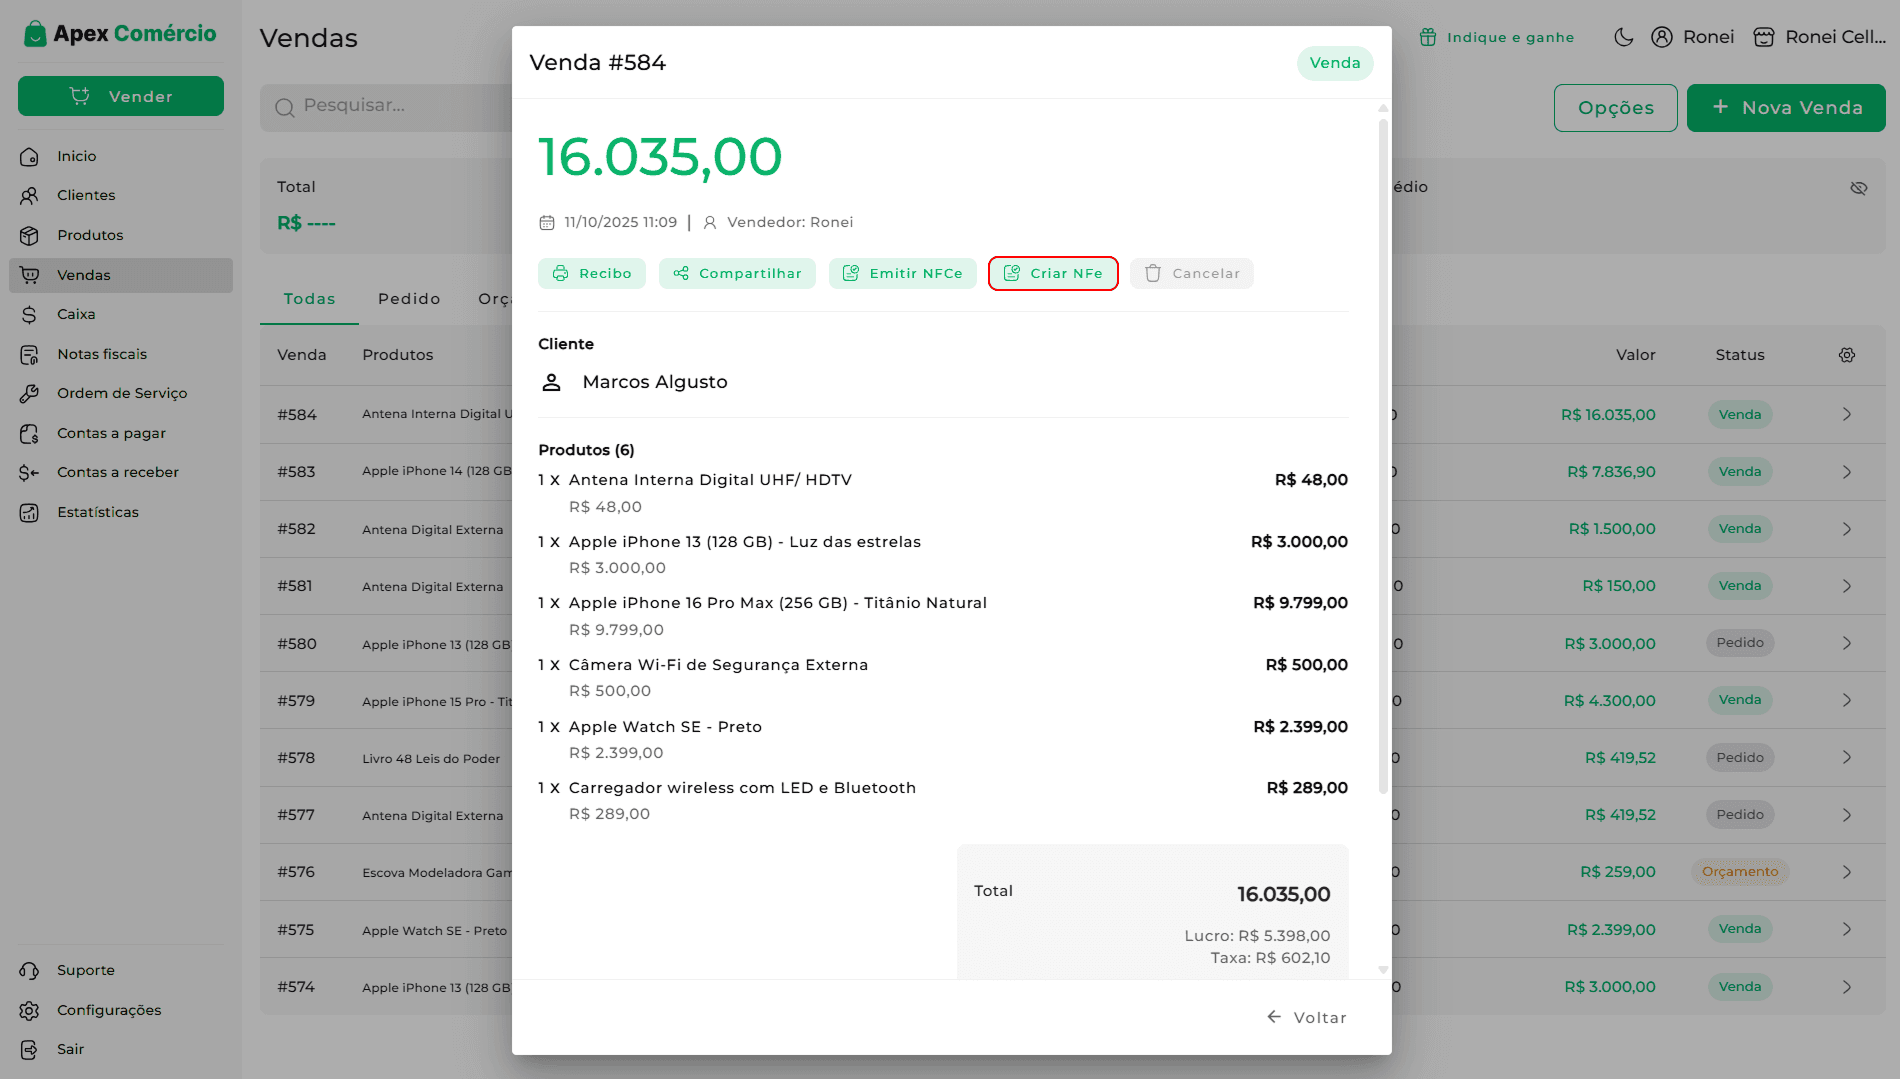Click the Compartilhar button

click(737, 273)
